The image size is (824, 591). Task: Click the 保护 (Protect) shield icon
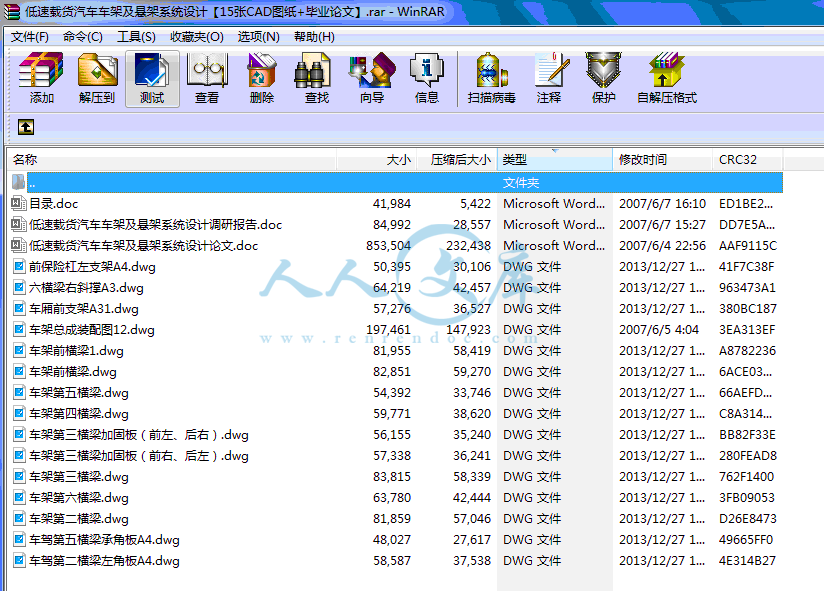click(603, 70)
